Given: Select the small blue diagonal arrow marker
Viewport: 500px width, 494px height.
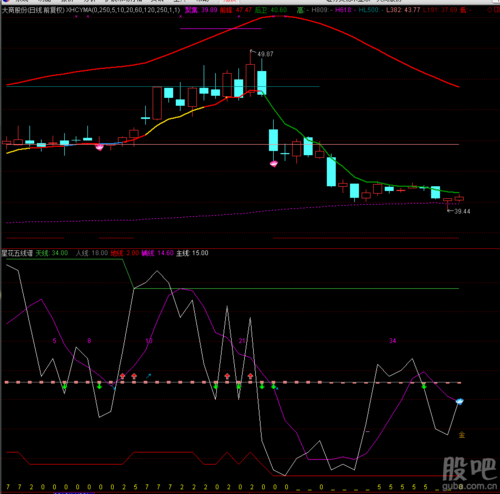Looking at the screenshot, I should [148, 376].
